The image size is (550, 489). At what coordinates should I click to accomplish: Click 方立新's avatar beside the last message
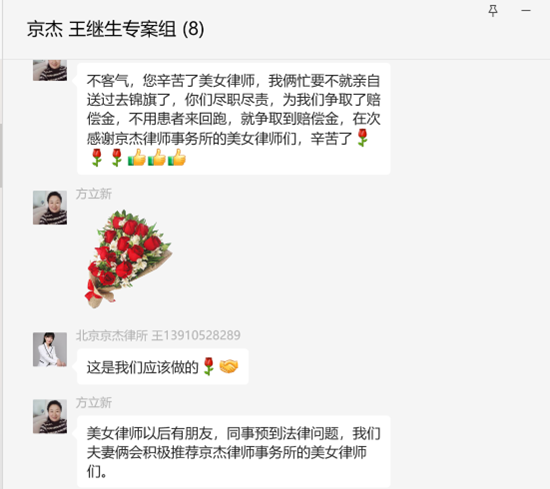(50, 416)
